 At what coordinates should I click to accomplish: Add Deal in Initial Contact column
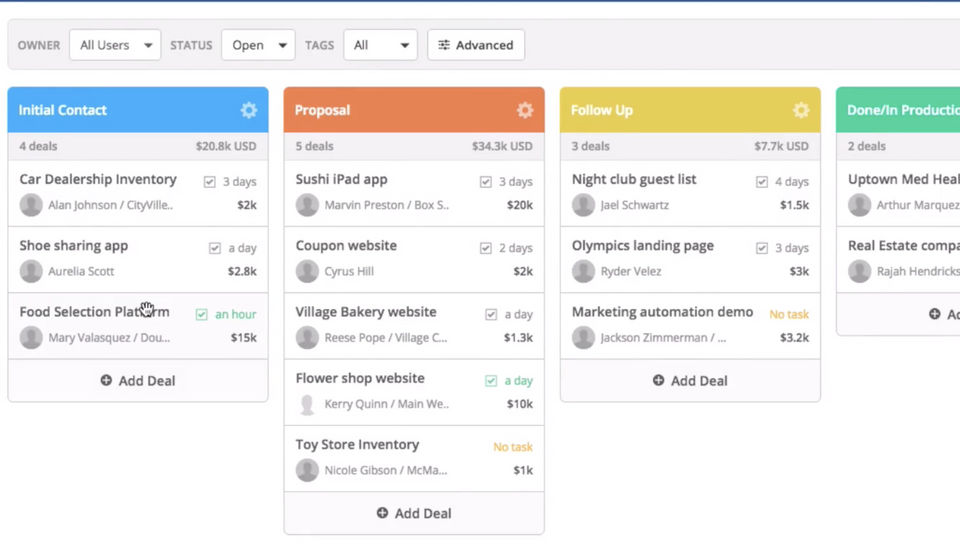pyautogui.click(x=138, y=380)
